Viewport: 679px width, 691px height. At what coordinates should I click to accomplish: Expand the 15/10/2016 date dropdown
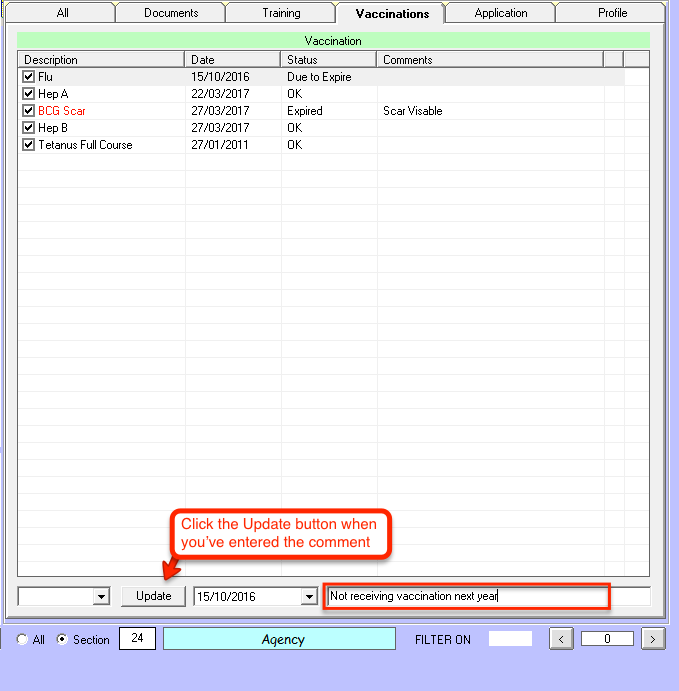(307, 597)
